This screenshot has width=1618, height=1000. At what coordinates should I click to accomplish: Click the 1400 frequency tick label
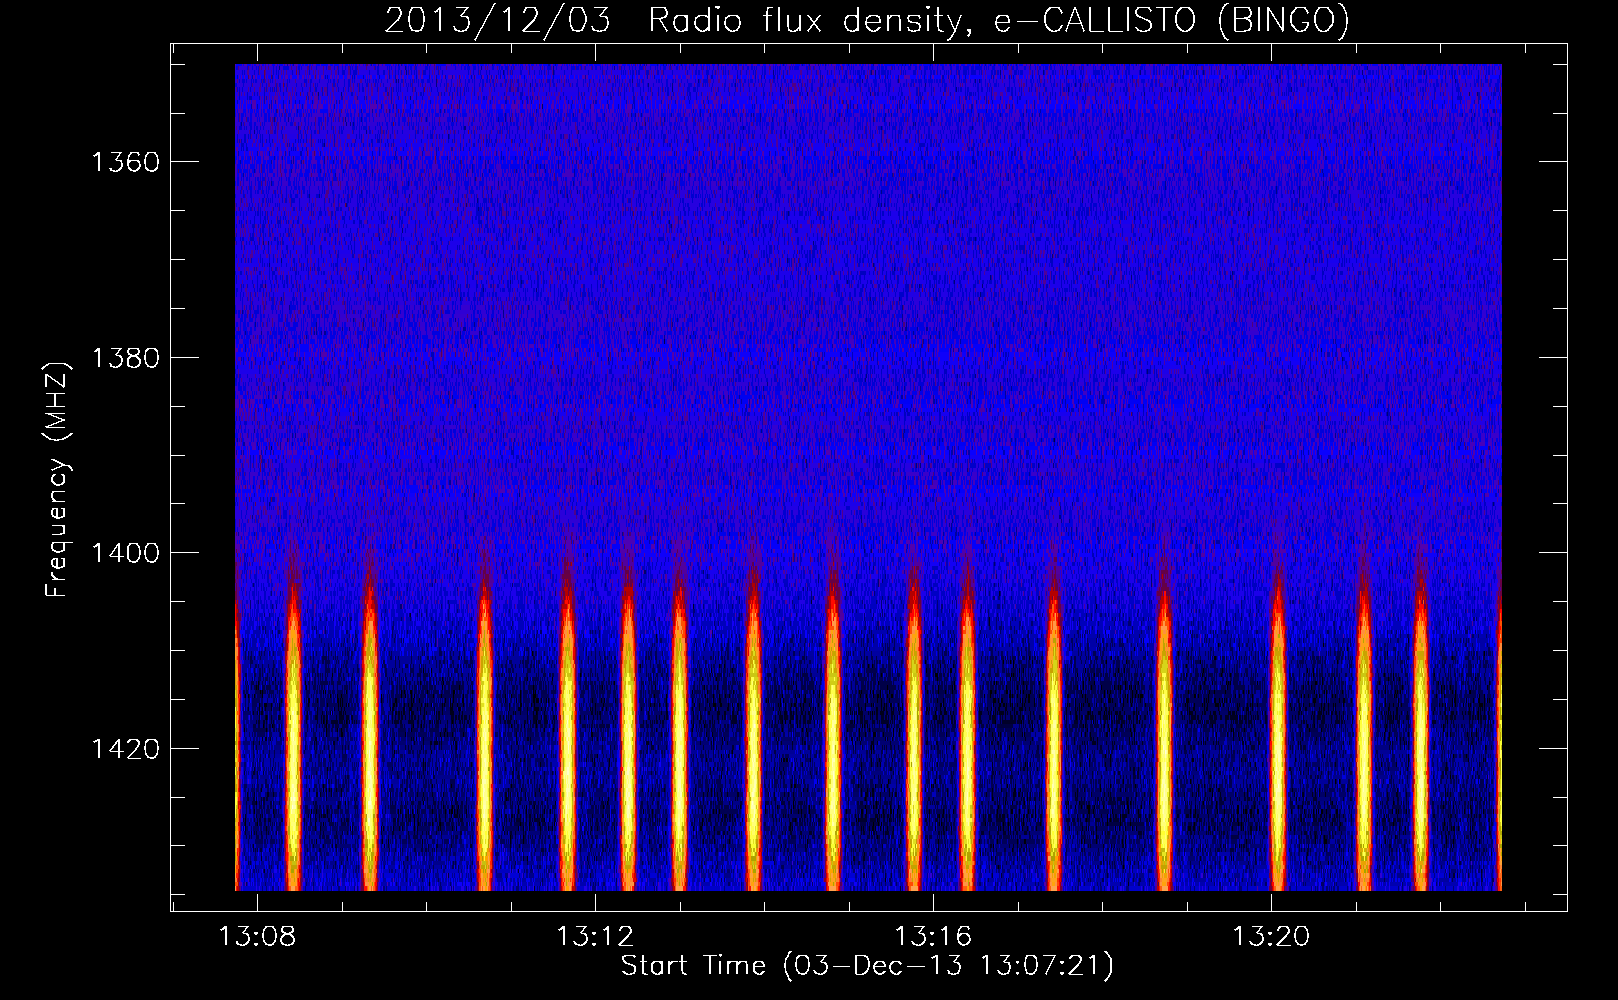tap(125, 553)
